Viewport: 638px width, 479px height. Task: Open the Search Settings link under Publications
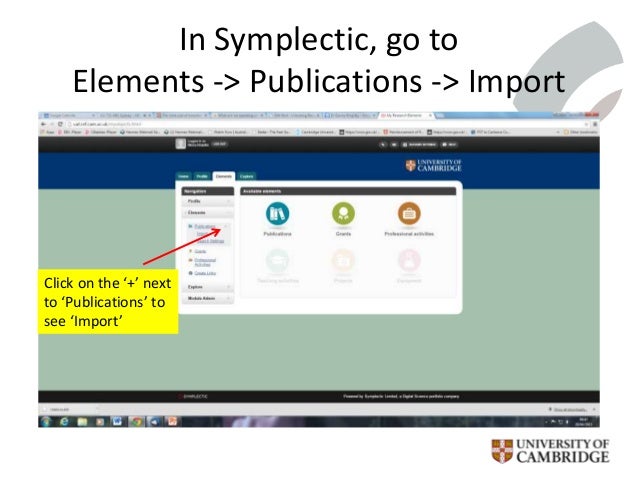[210, 241]
